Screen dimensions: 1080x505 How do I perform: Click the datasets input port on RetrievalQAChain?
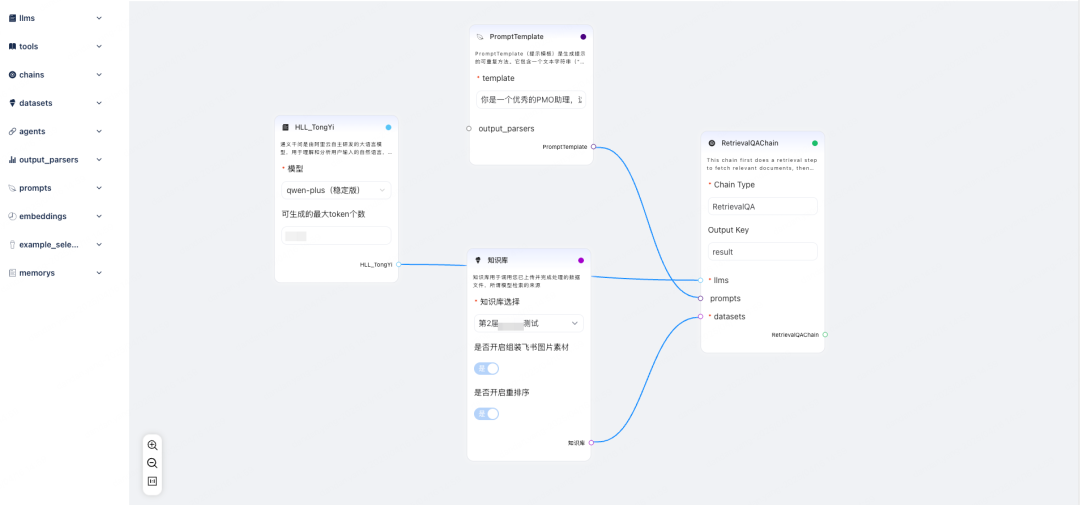coord(700,316)
